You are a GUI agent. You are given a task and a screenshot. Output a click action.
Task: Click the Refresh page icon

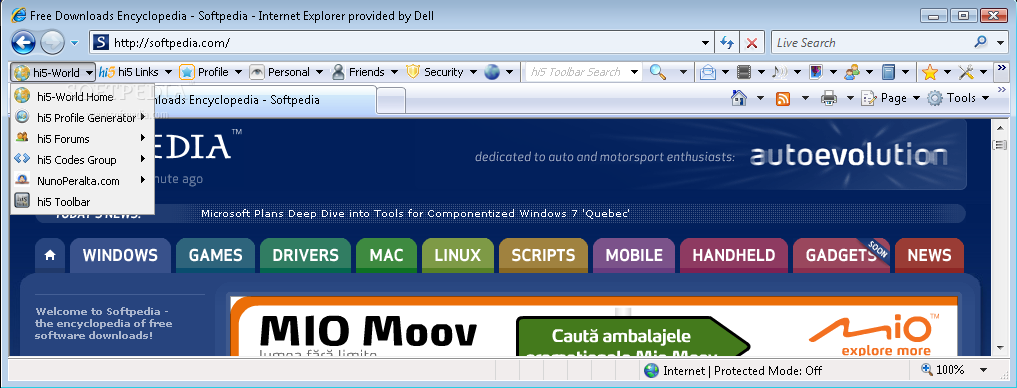[x=727, y=43]
